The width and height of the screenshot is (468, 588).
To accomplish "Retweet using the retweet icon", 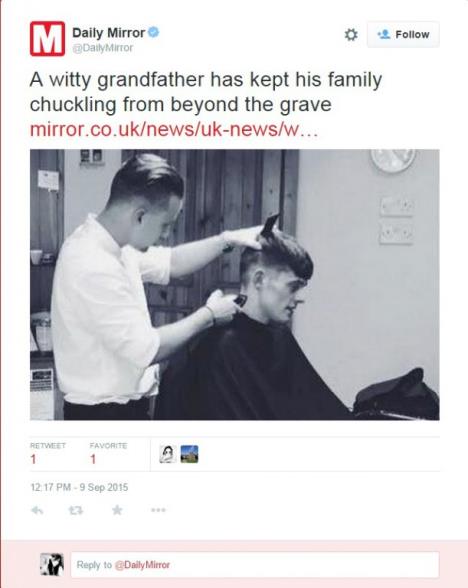I will click(76, 510).
